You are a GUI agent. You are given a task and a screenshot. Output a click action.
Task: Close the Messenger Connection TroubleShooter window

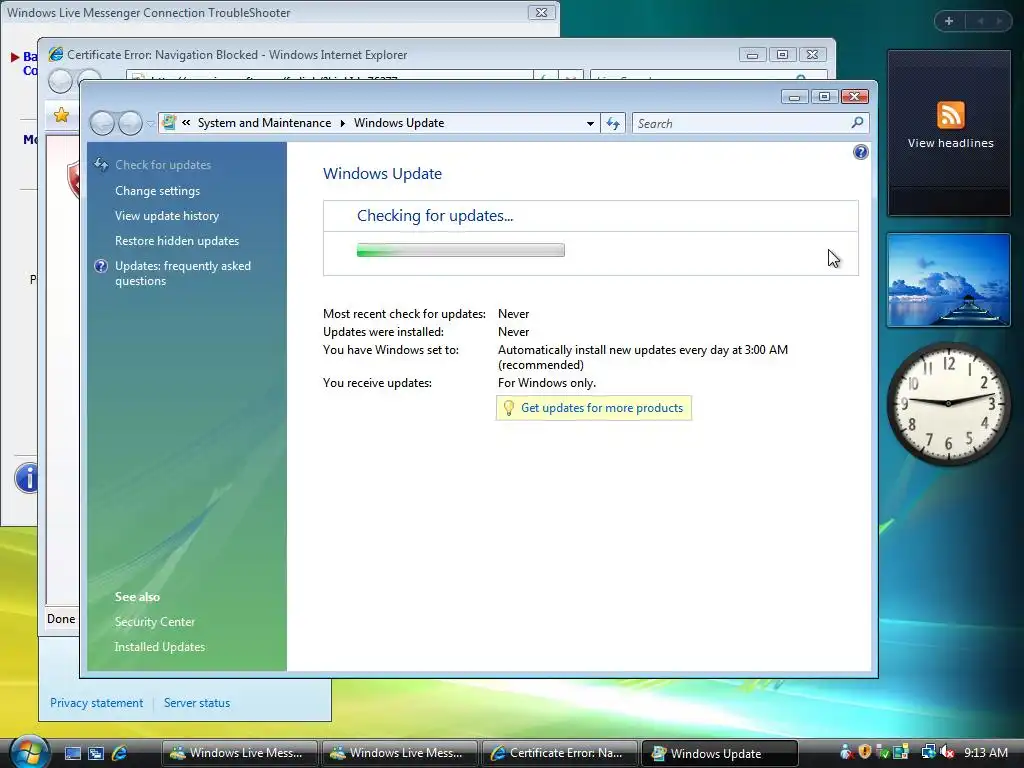541,12
